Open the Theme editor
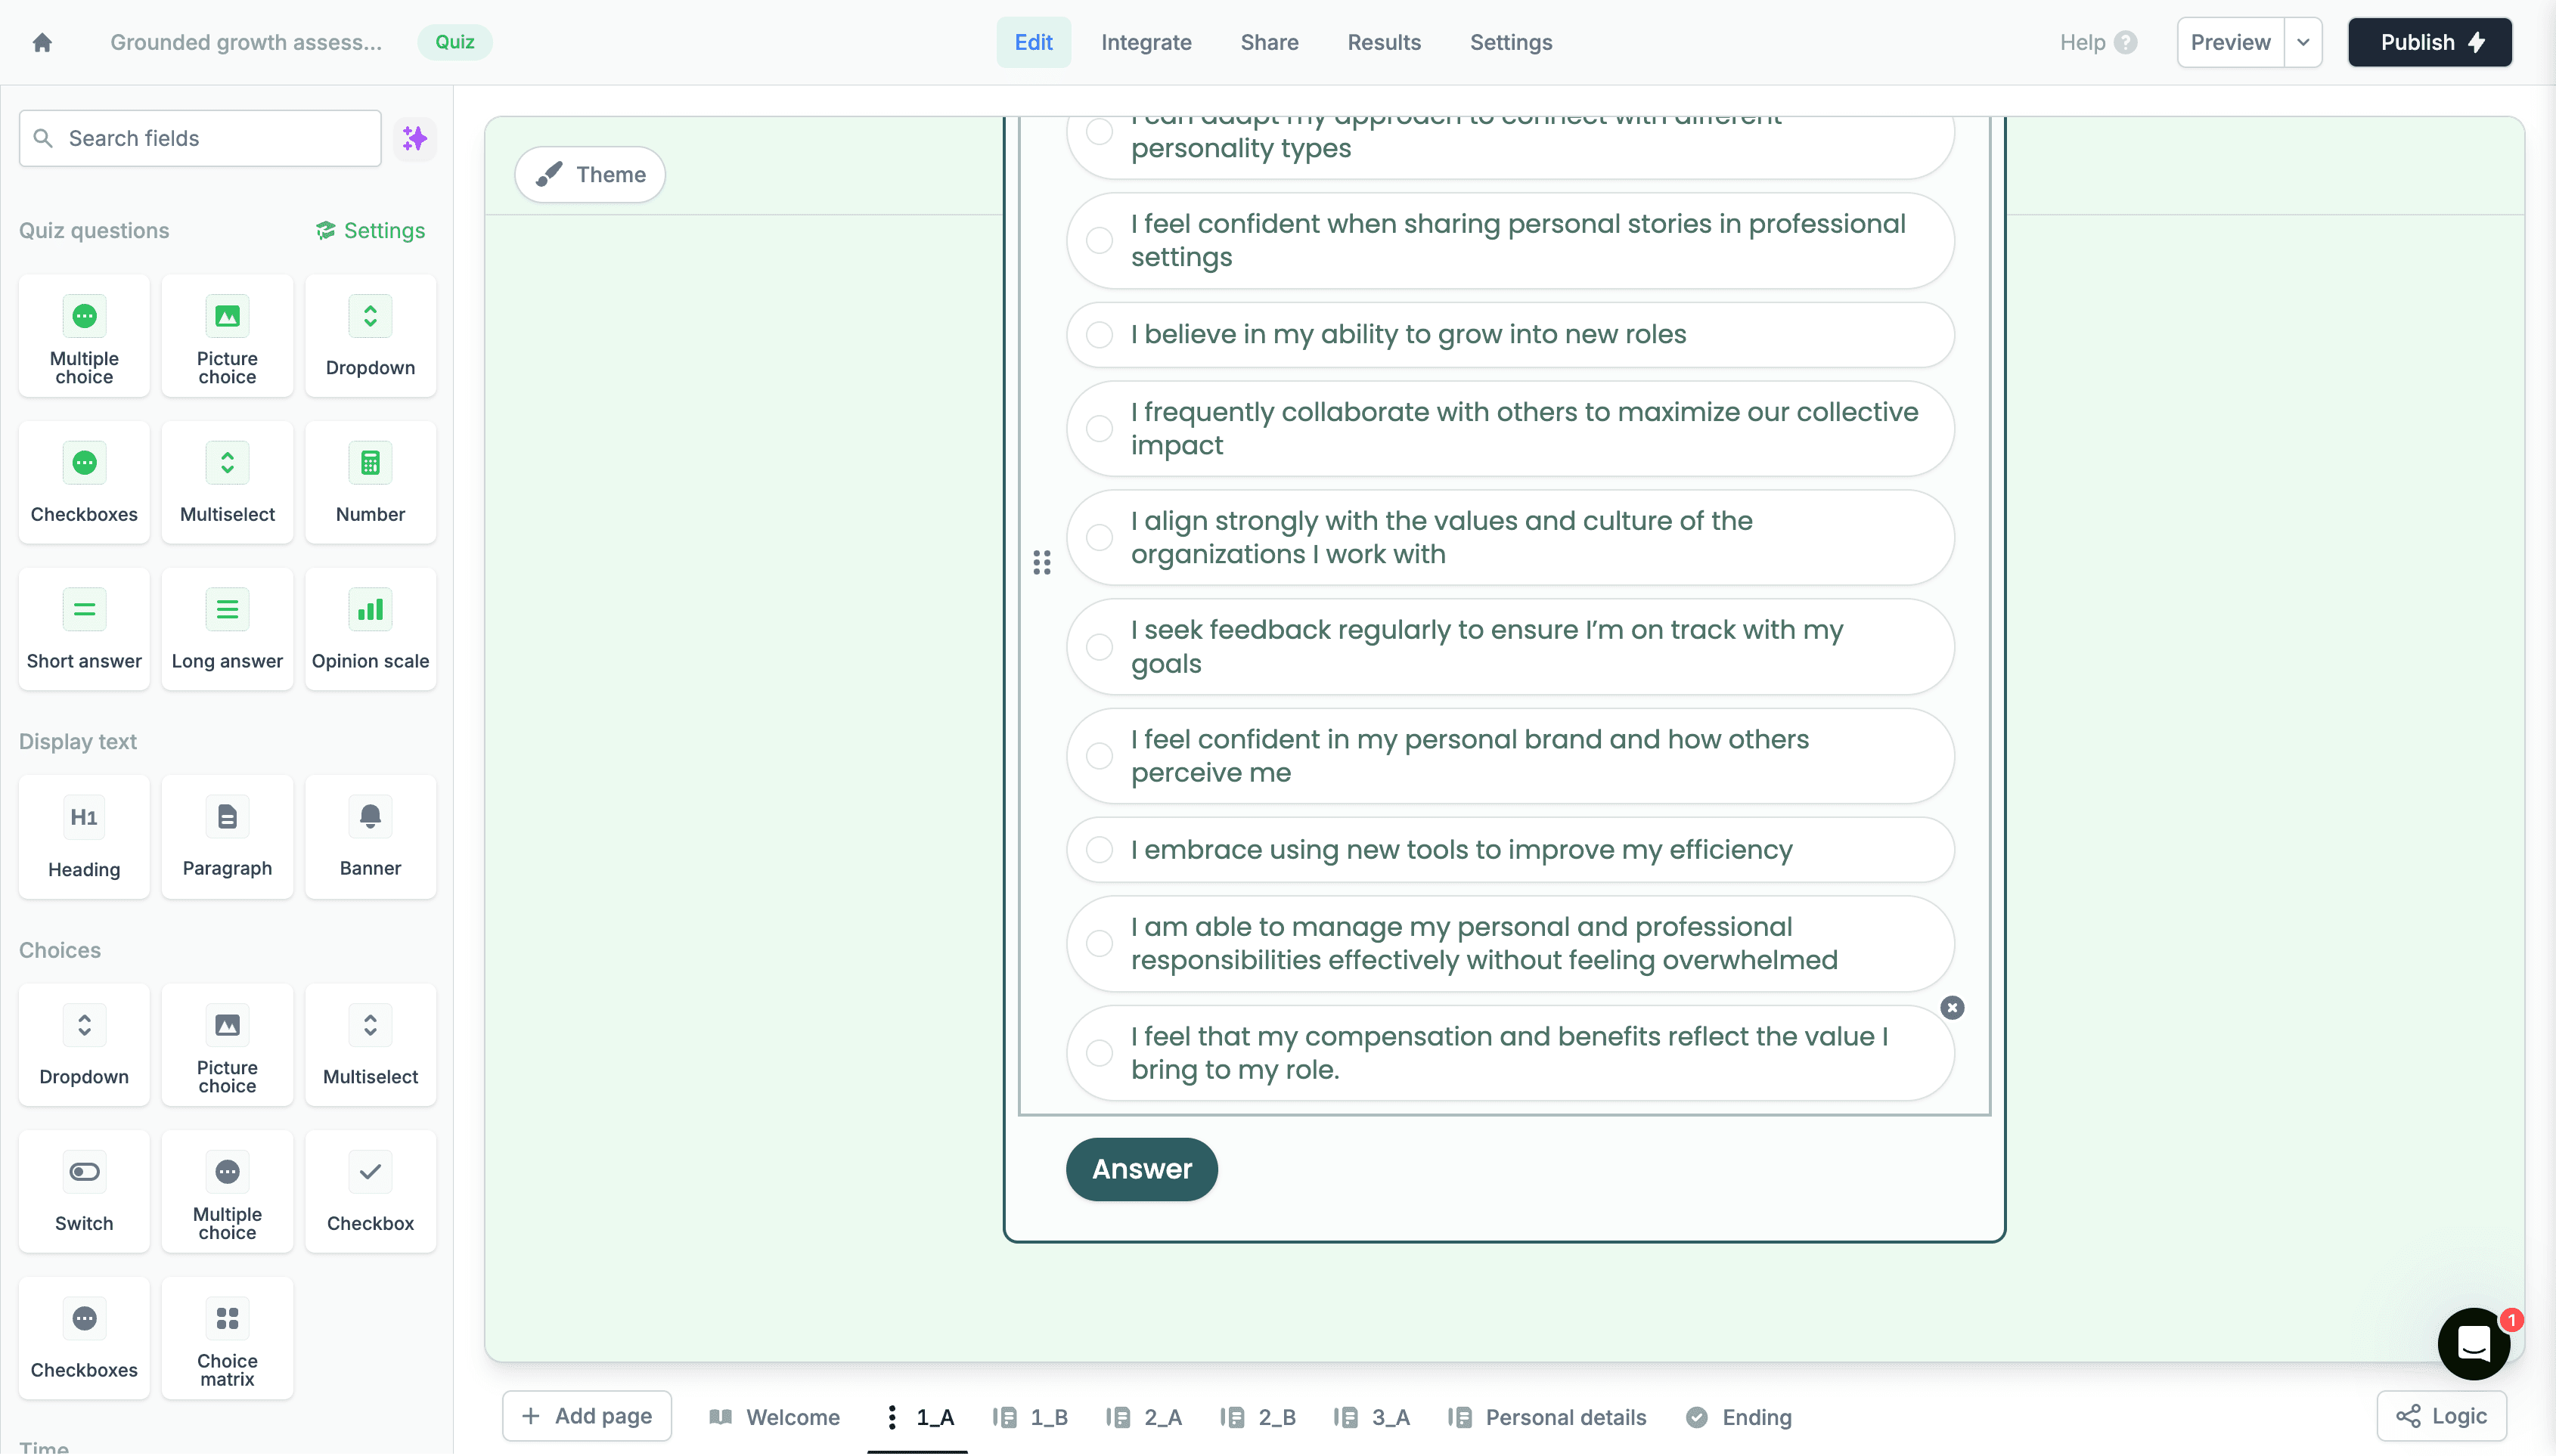The width and height of the screenshot is (2556, 1456). coord(590,174)
